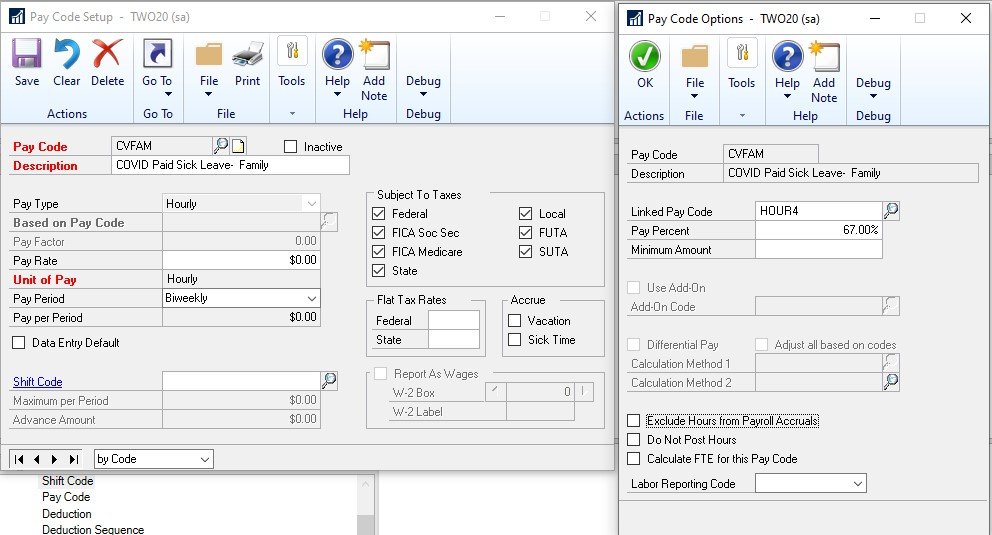
Task: Check Calculate FTE for this Pay Code
Action: (x=633, y=458)
